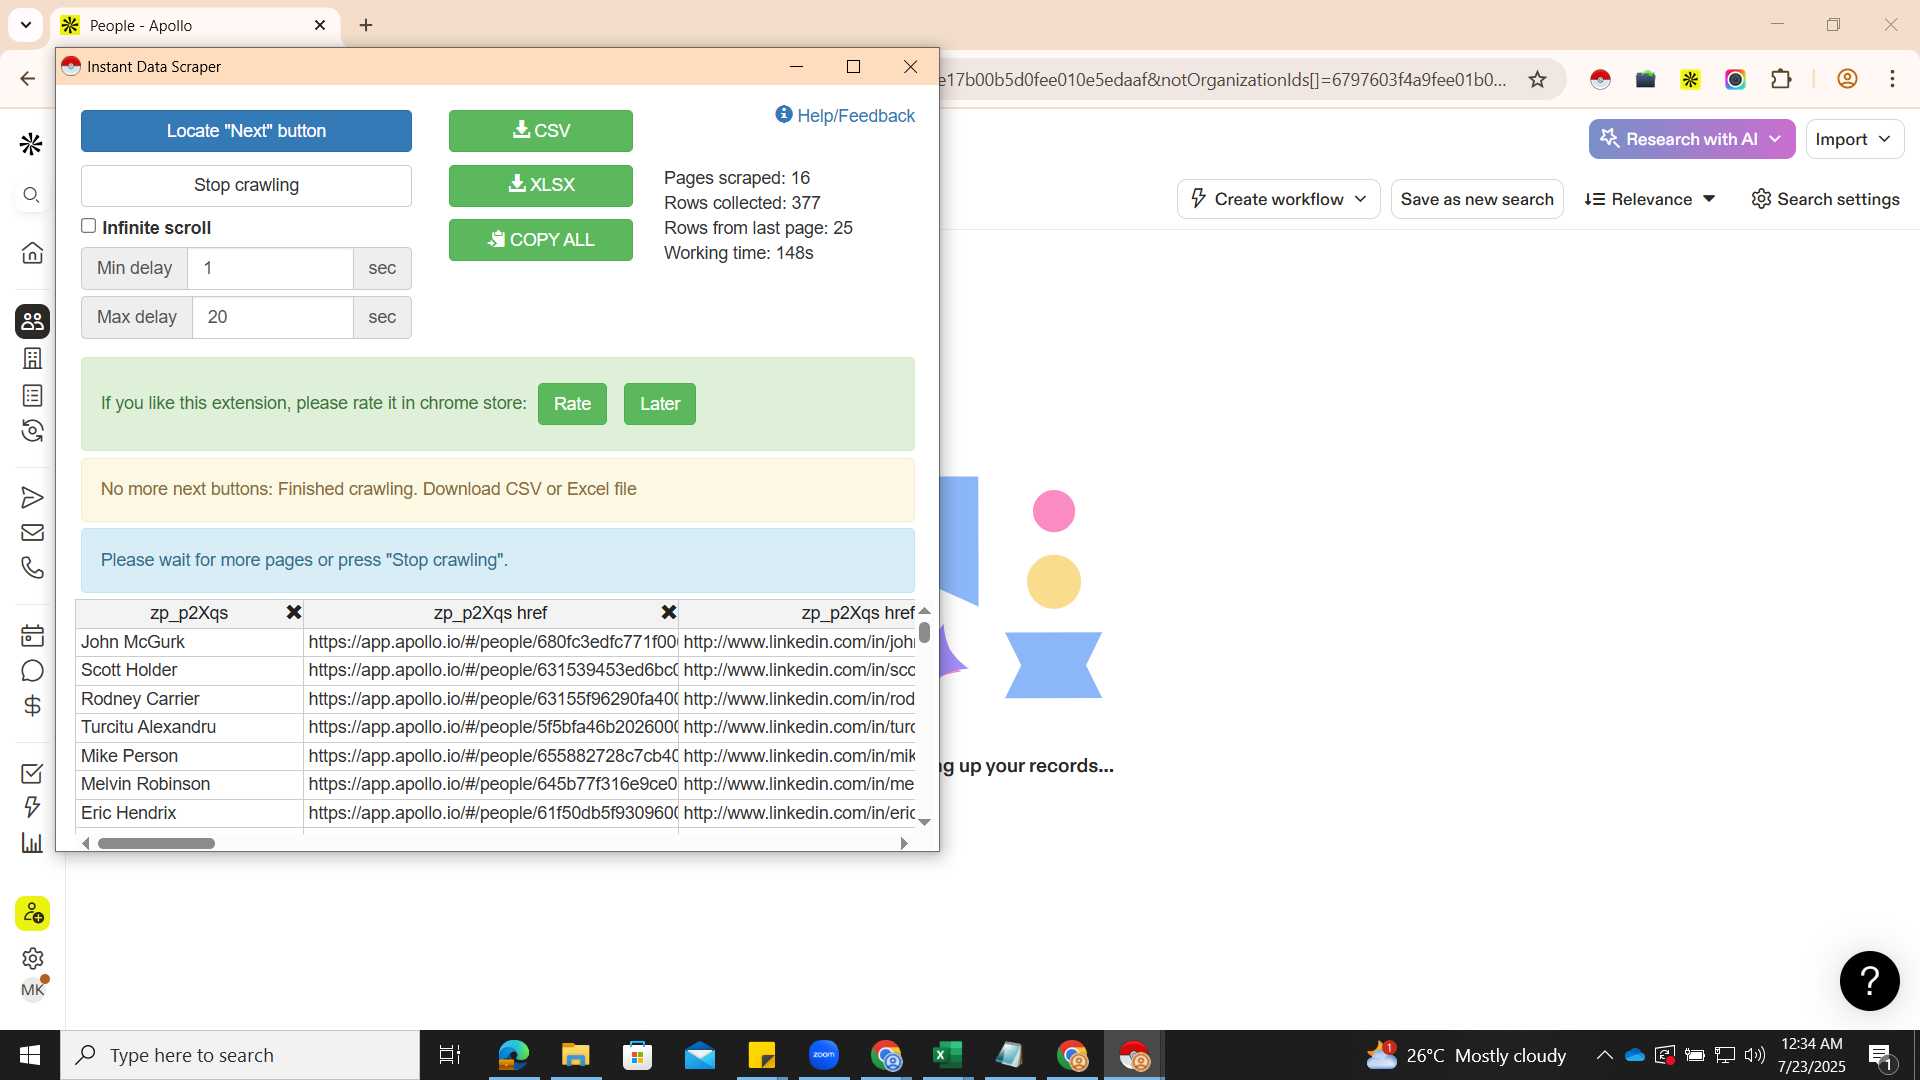Screen dimensions: 1920x1080
Task: Go to Apollo Home icon
Action: point(32,252)
